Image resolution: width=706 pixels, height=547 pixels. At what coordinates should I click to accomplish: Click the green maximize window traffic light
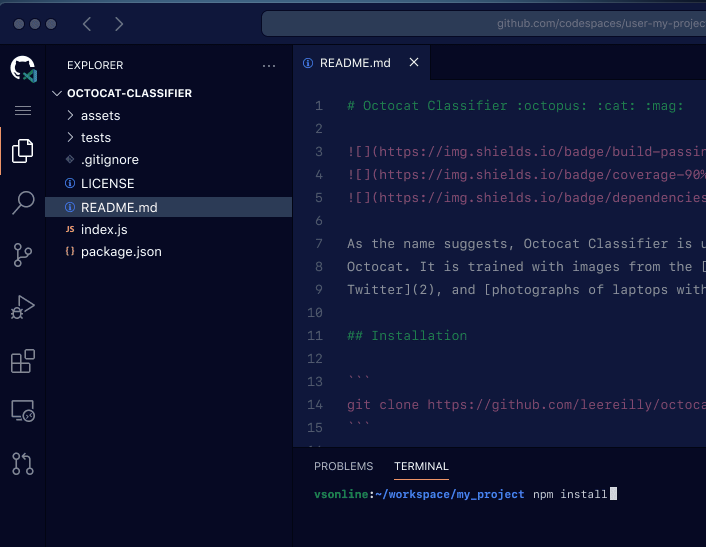(x=51, y=24)
